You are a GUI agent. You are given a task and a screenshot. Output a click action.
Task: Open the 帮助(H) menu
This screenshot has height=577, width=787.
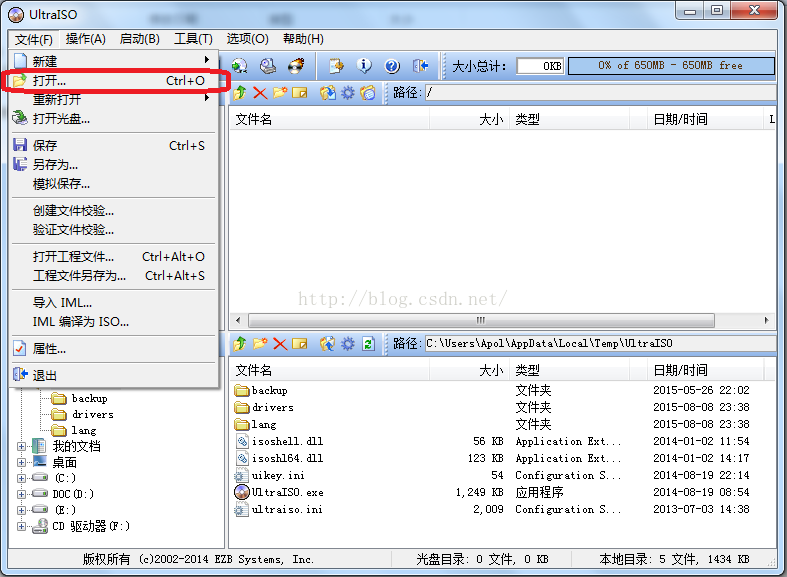pos(303,39)
